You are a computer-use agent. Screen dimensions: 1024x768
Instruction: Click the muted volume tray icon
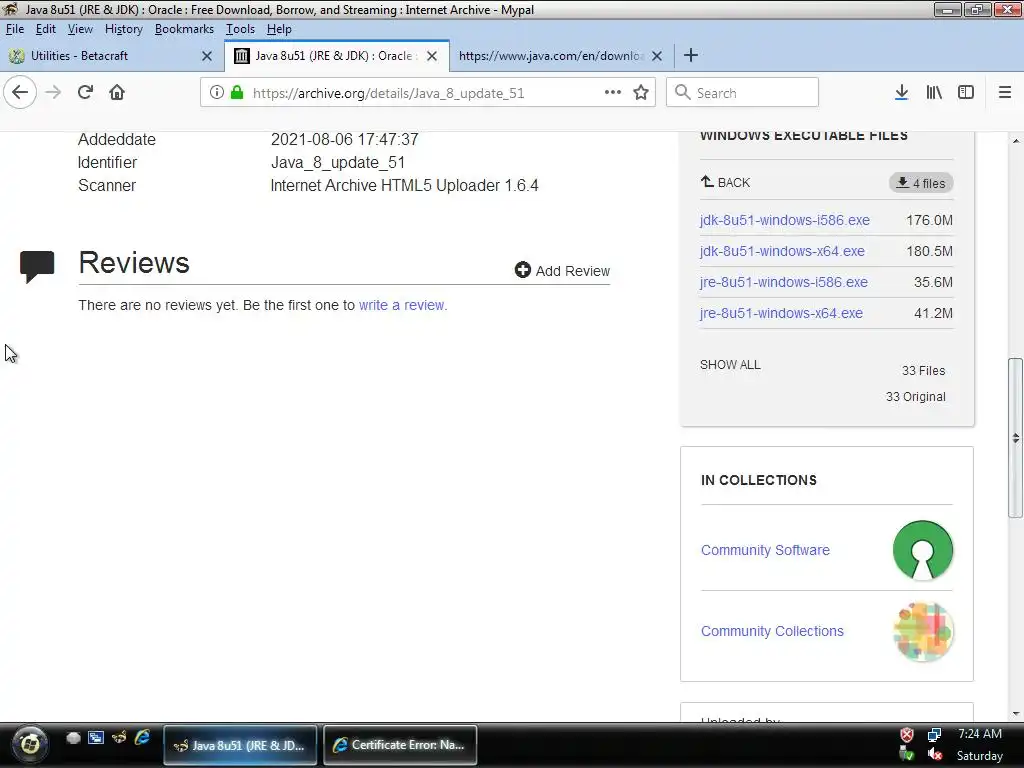[935, 755]
